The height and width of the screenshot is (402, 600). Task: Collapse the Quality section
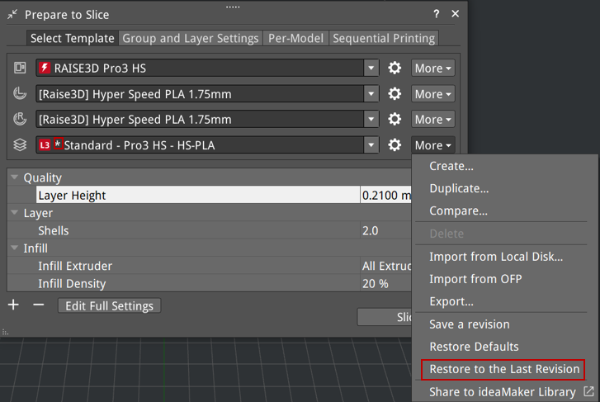pyautogui.click(x=15, y=178)
